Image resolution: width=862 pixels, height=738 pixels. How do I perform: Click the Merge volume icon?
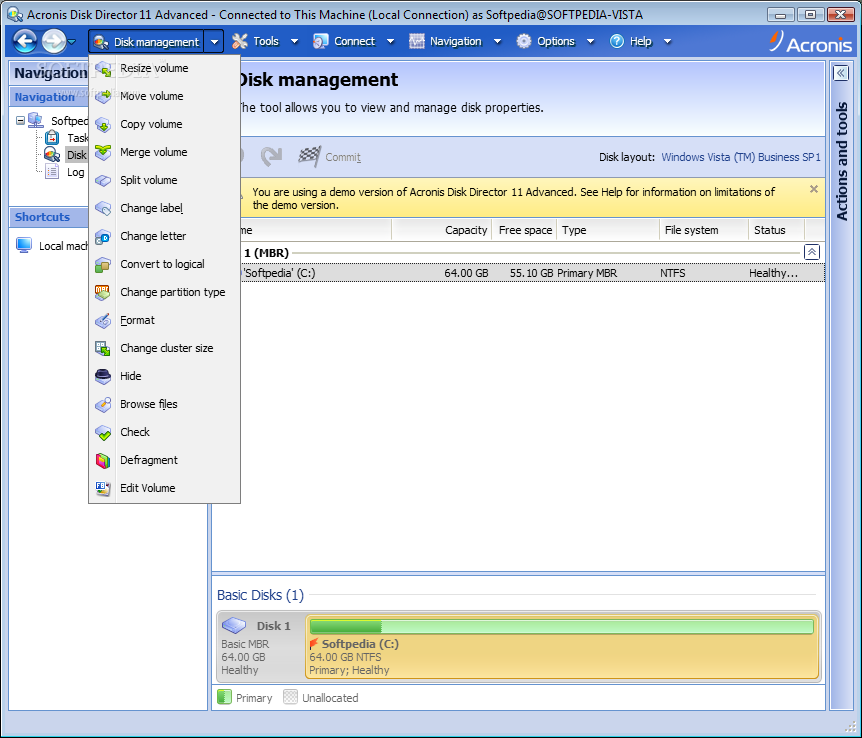pyautogui.click(x=103, y=152)
